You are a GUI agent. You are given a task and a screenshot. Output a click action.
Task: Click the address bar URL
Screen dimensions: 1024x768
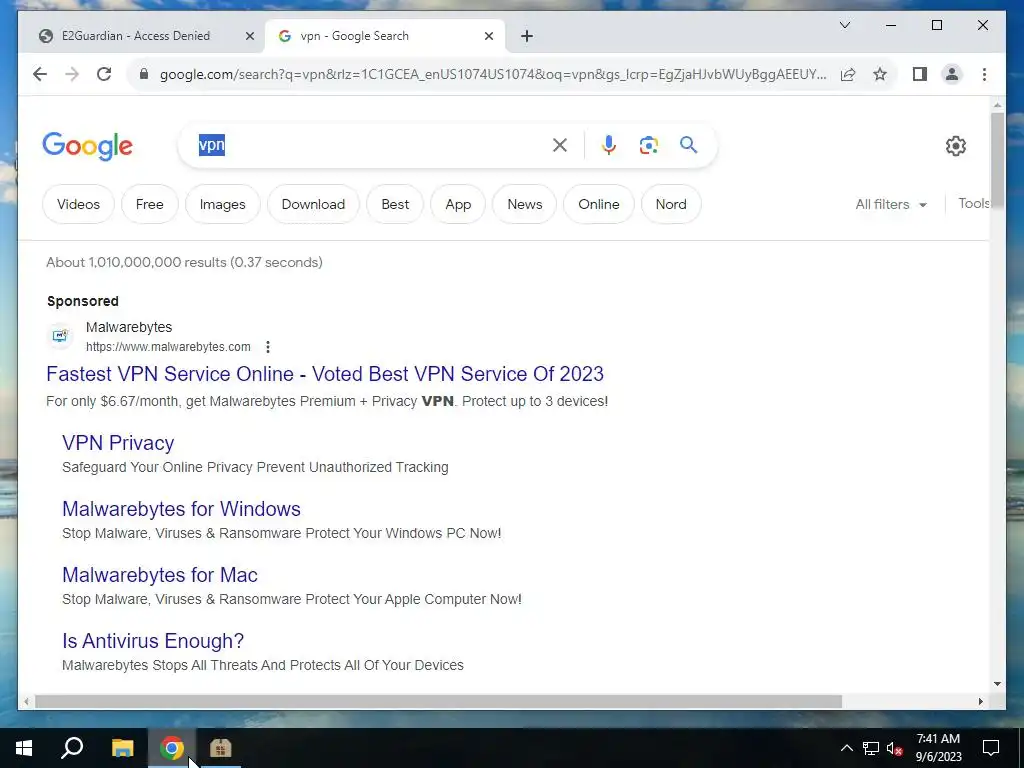click(493, 74)
